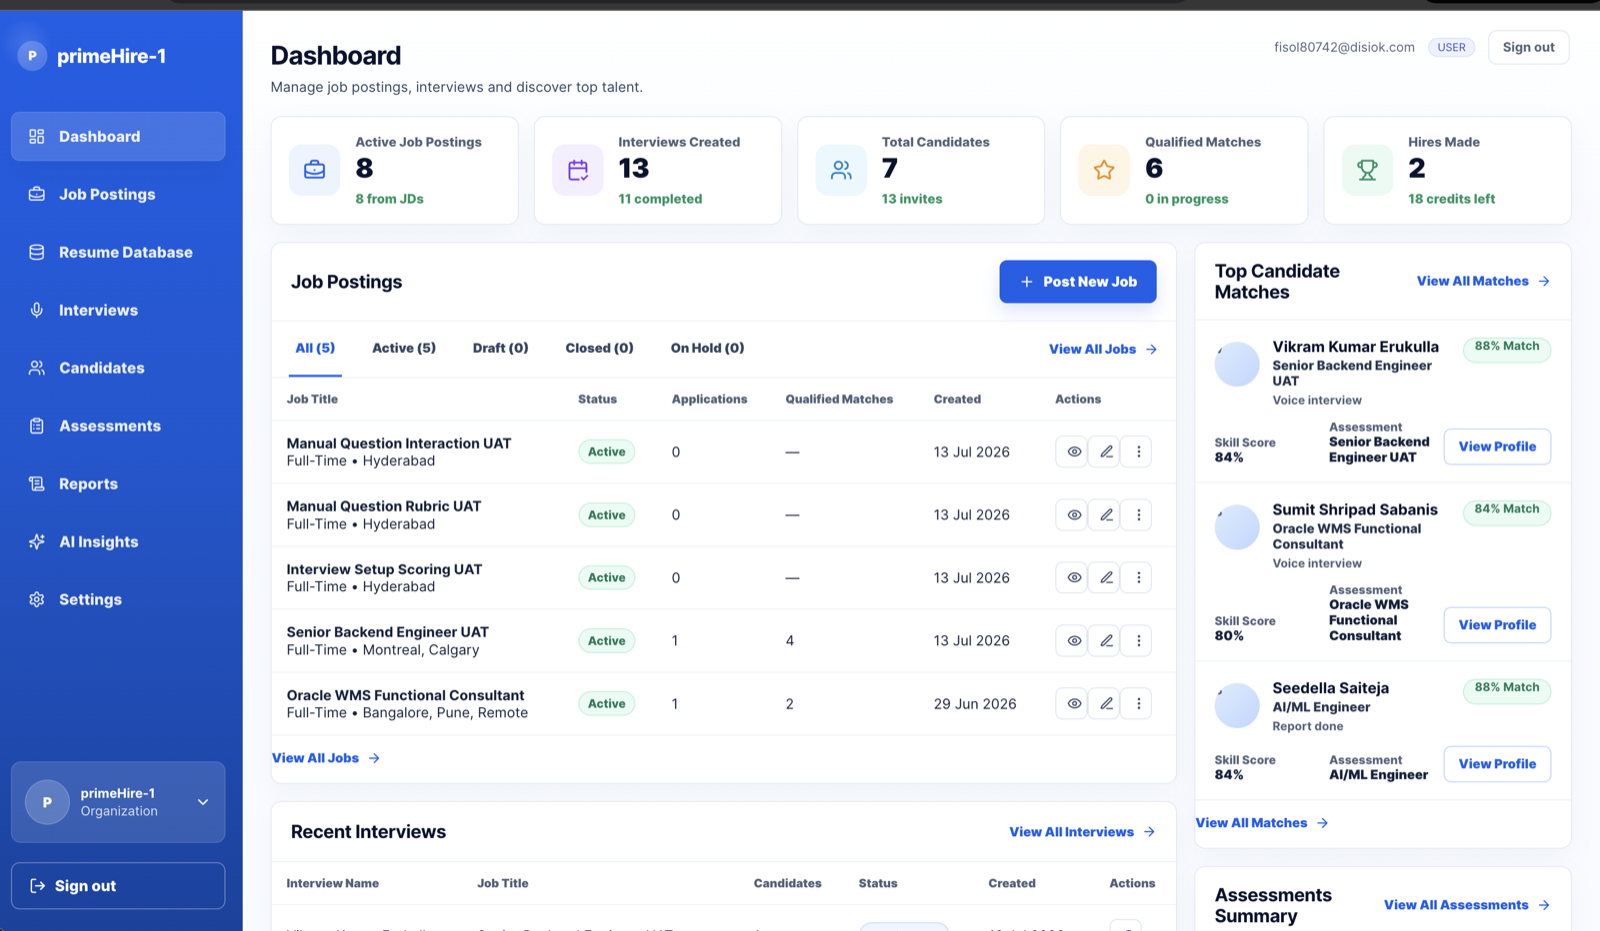Viewport: 1600px width, 931px height.
Task: Open more options for Manual Question Rubric UAT
Action: click(1137, 515)
